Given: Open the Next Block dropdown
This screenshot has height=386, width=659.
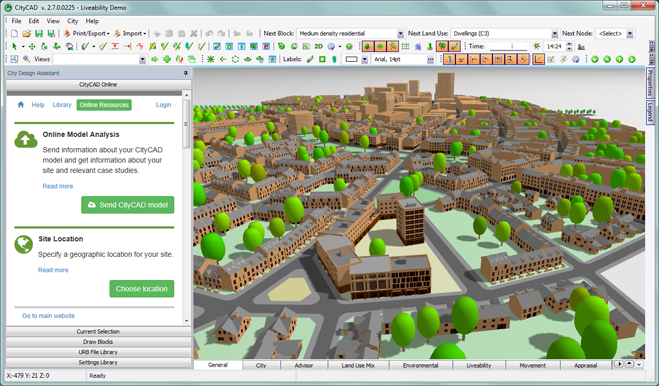Looking at the screenshot, I should [401, 34].
